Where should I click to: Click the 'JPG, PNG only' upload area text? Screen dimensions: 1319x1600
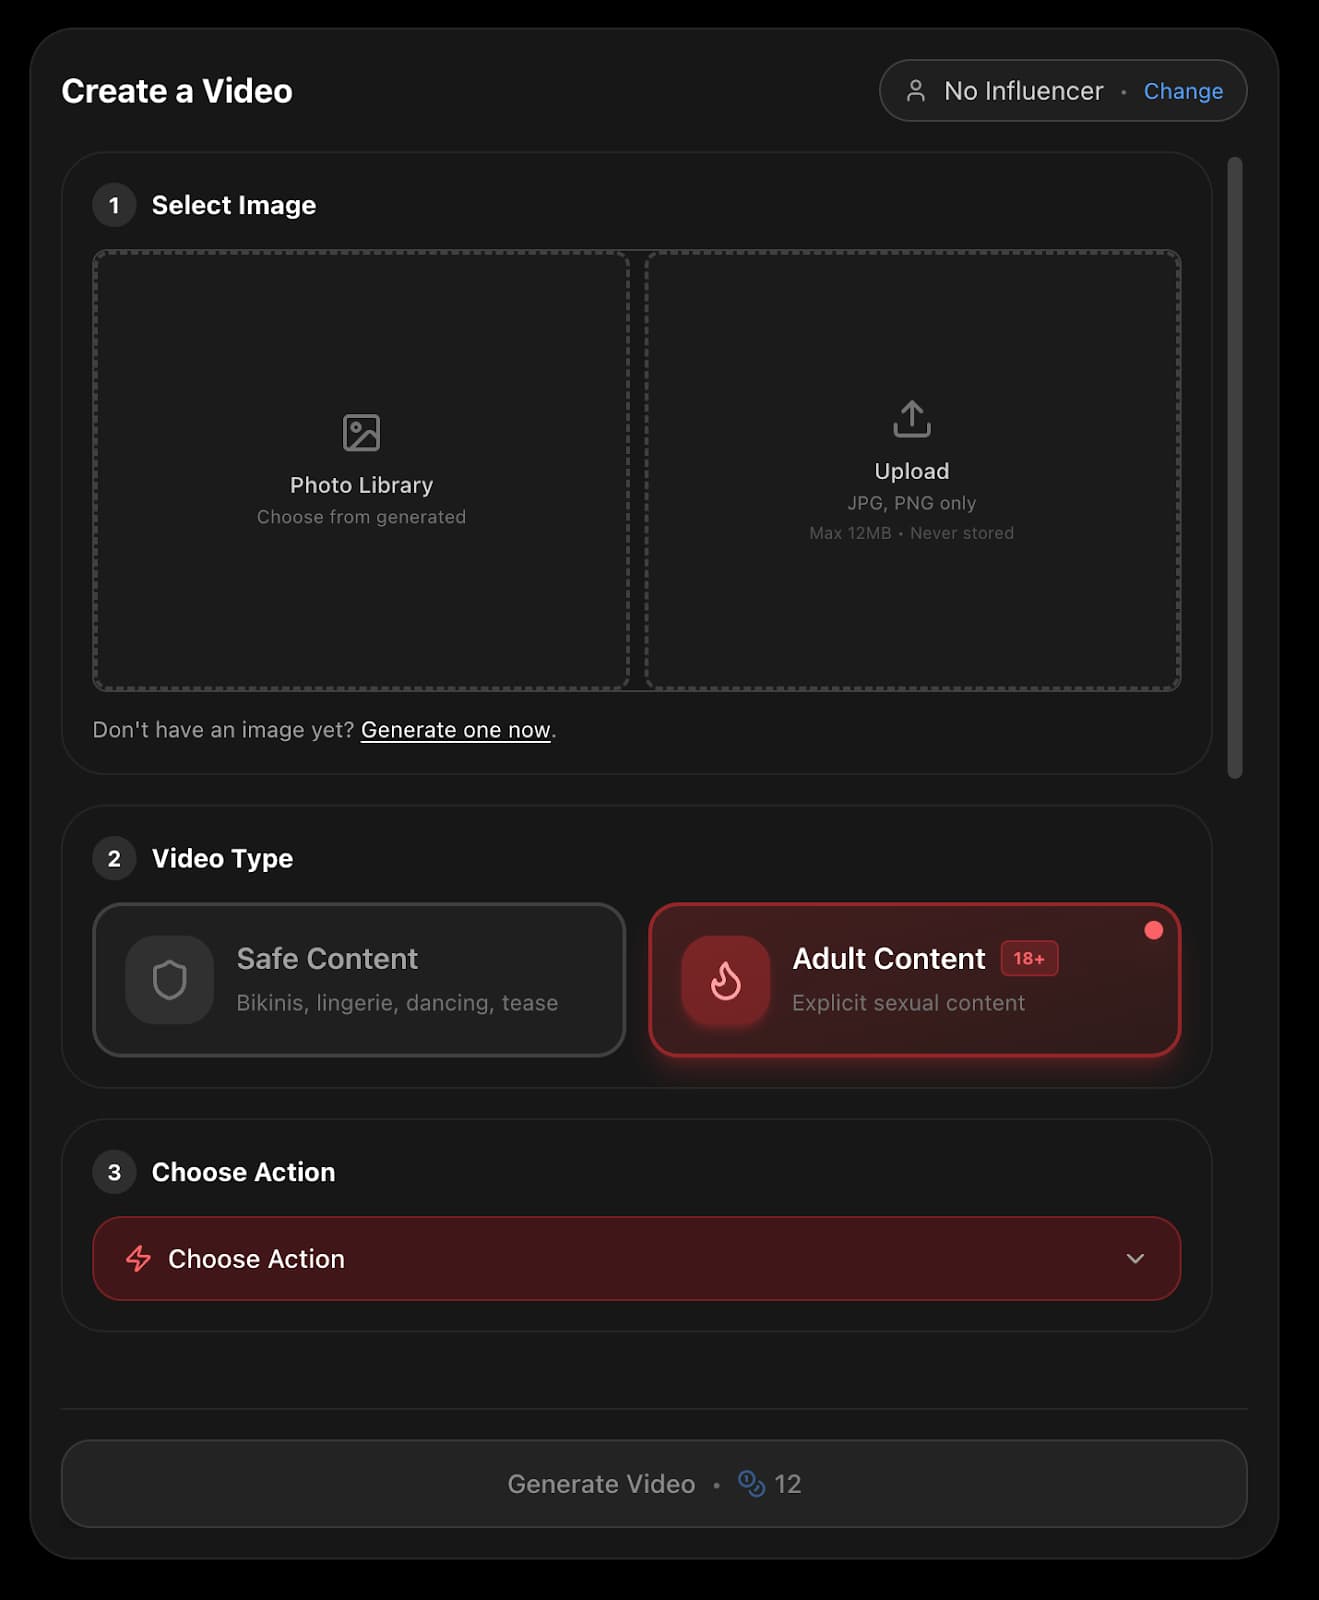(911, 503)
